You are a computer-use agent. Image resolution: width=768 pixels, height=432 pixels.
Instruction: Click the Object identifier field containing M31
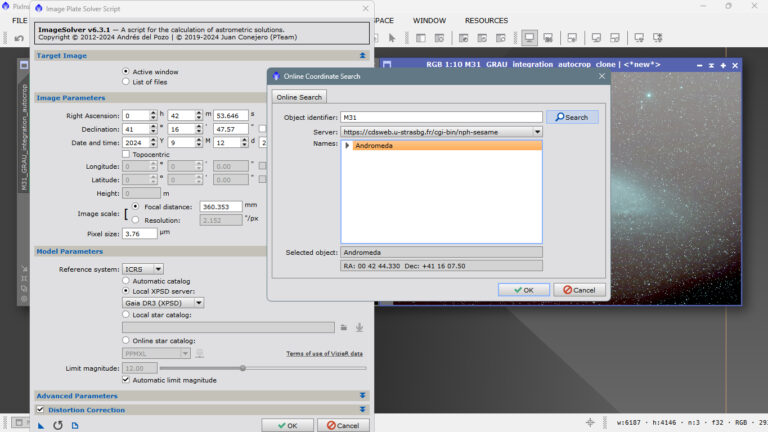click(x=441, y=117)
